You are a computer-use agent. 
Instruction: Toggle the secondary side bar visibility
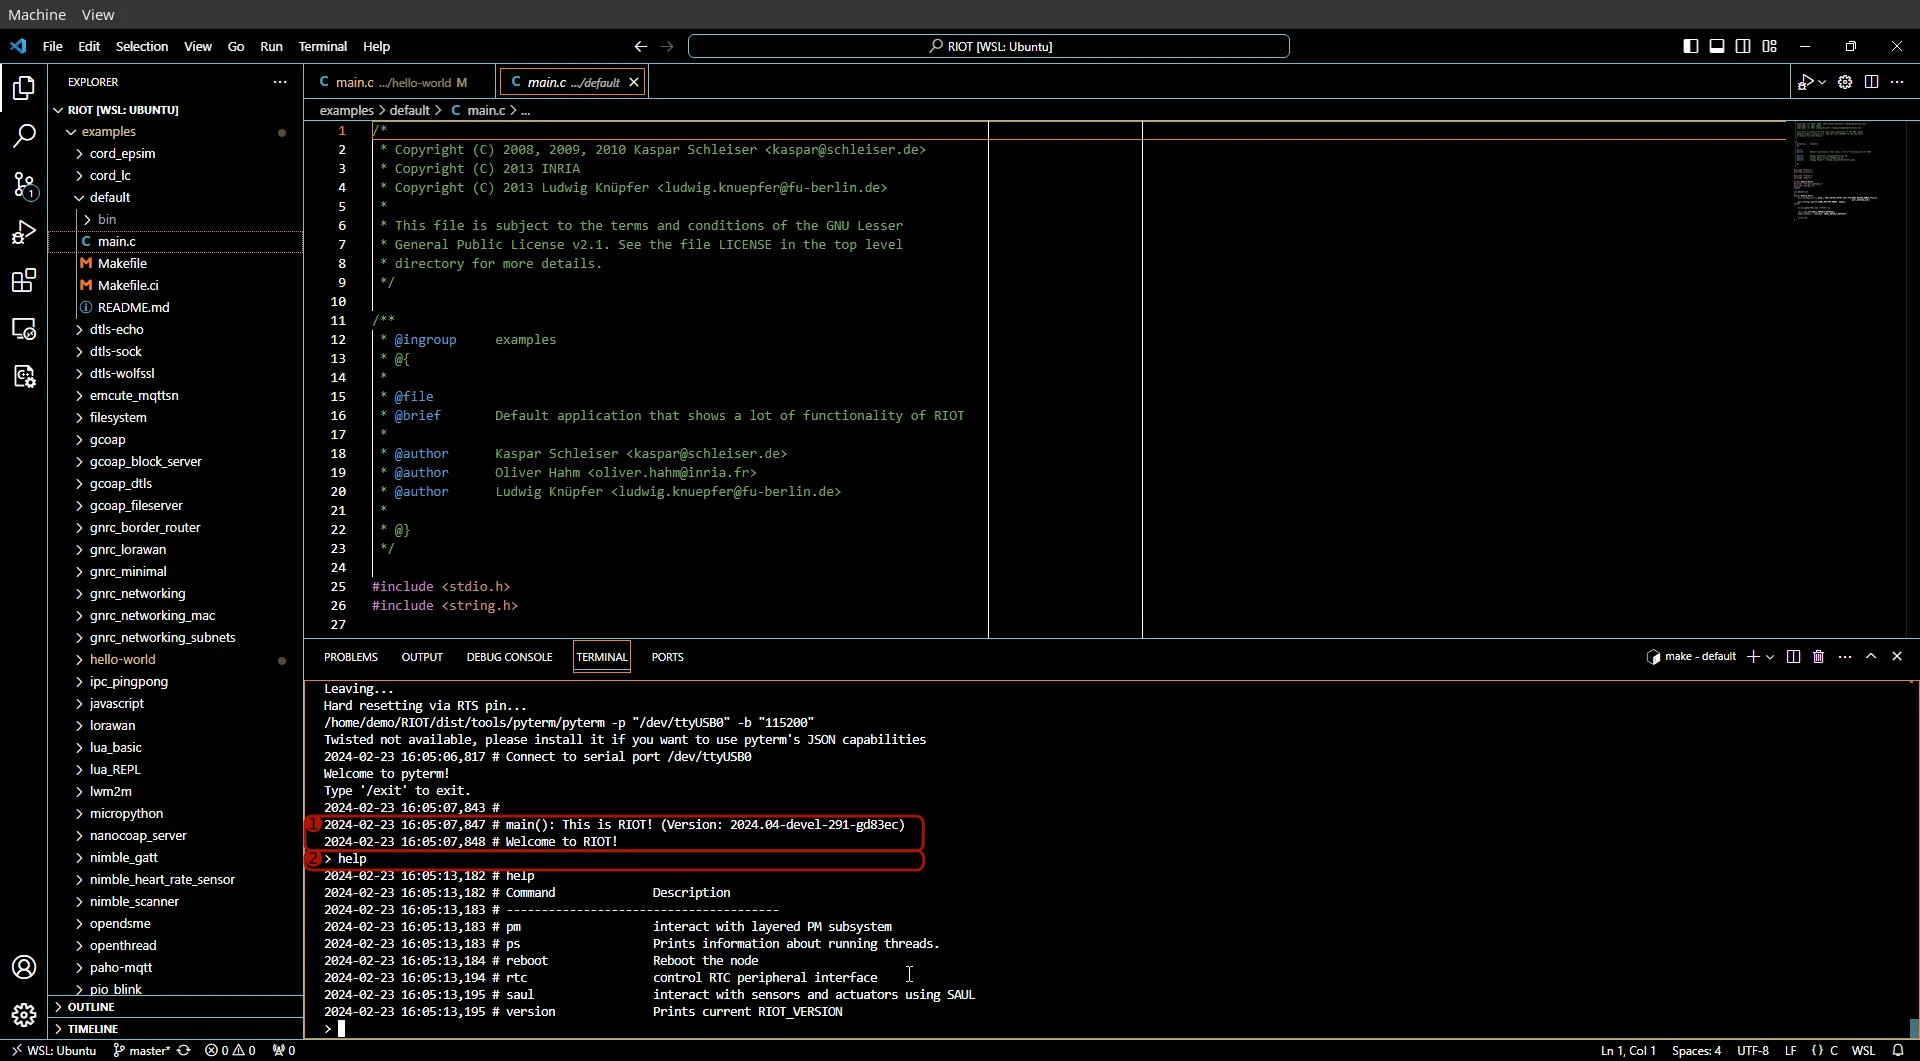coord(1744,46)
